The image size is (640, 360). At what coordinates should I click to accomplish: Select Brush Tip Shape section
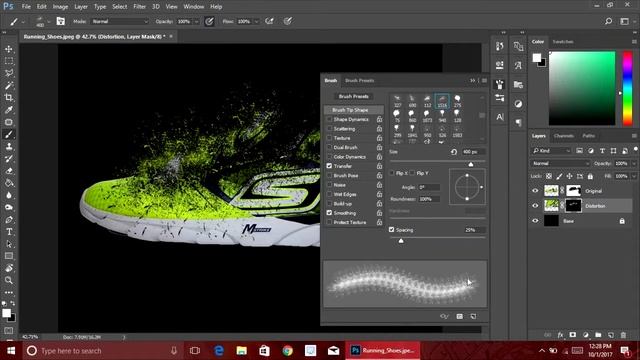(x=354, y=110)
